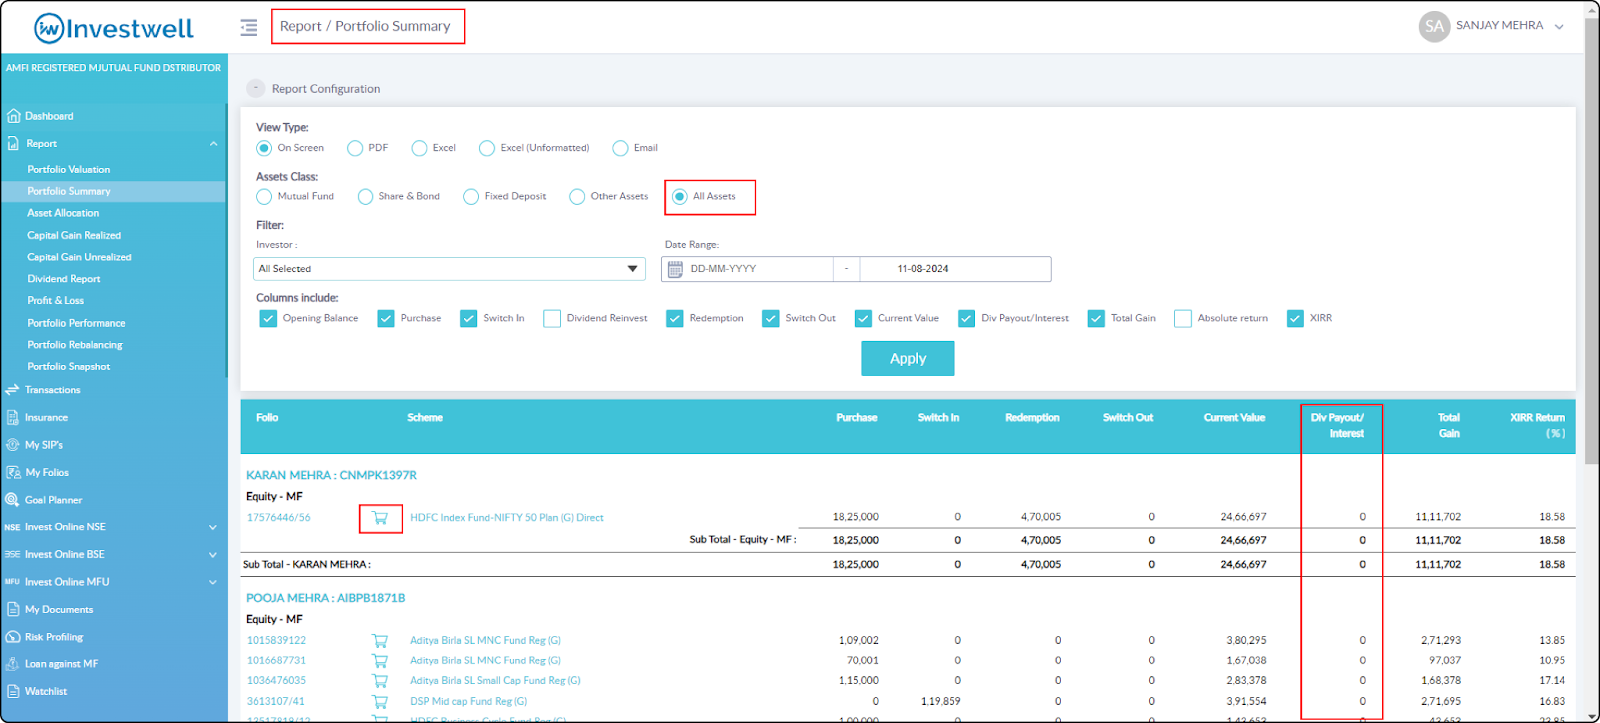
Task: Toggle Purchase column checkbox
Action: pyautogui.click(x=386, y=318)
